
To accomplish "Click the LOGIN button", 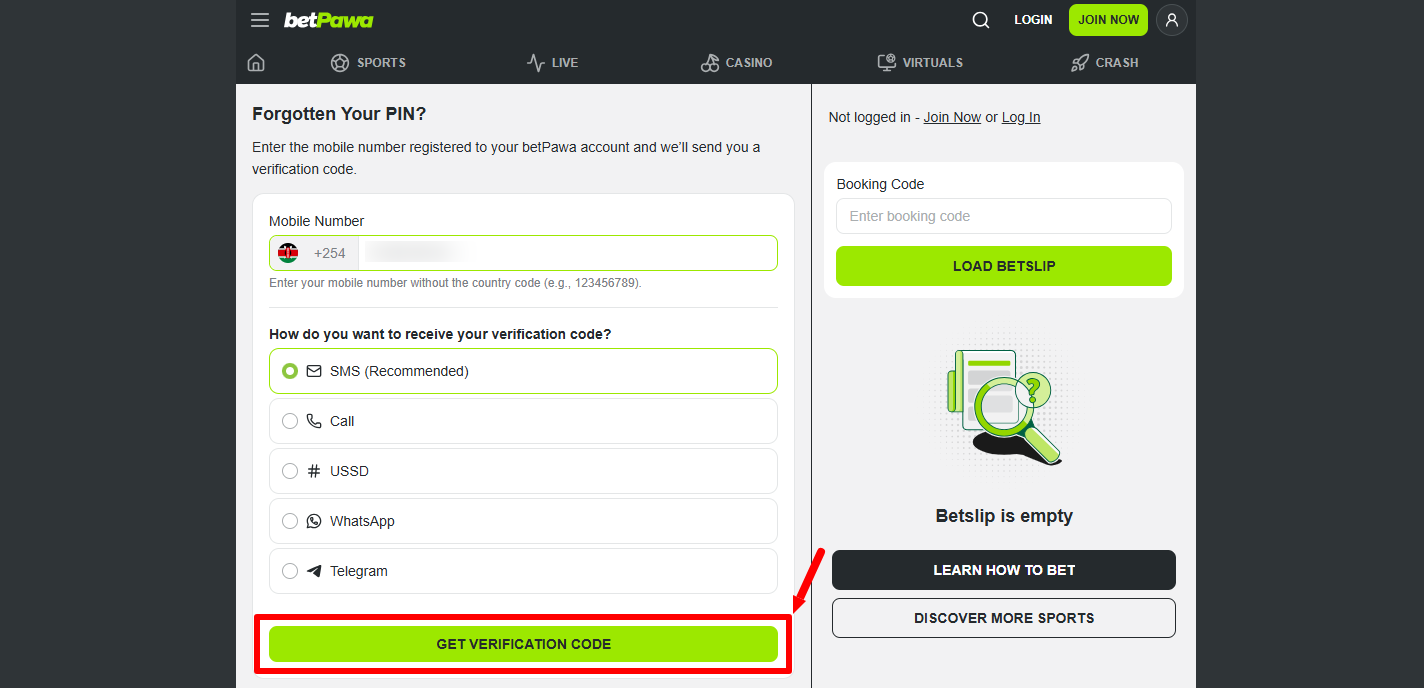I will 1033,20.
